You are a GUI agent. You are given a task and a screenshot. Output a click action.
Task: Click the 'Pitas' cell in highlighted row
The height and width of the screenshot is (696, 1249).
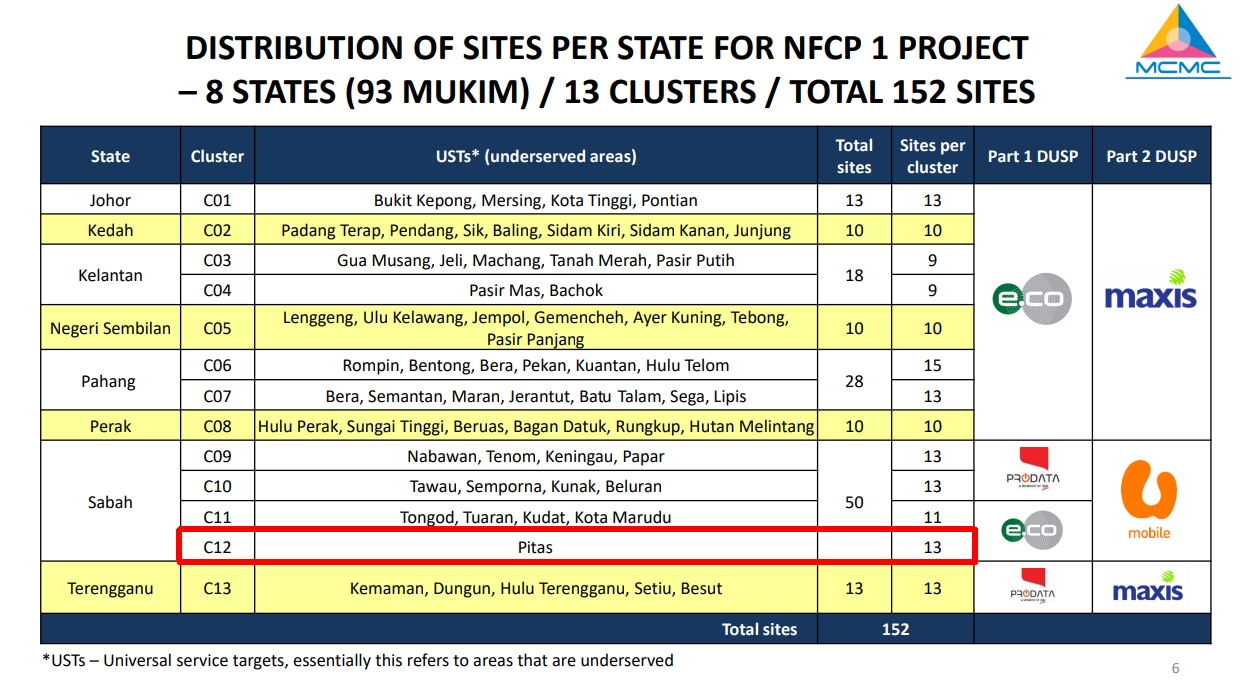pos(536,547)
